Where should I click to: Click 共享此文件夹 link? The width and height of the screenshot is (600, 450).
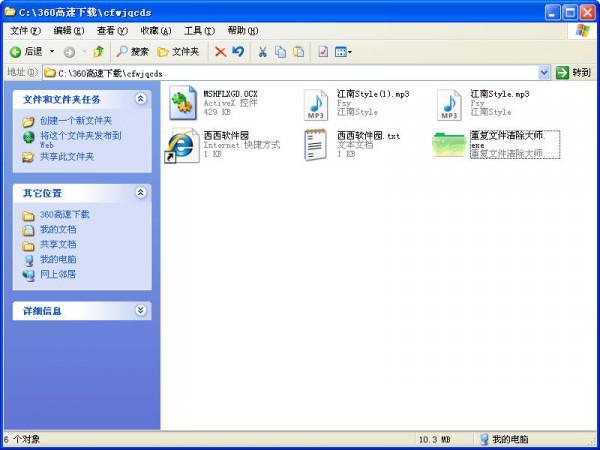point(67,157)
